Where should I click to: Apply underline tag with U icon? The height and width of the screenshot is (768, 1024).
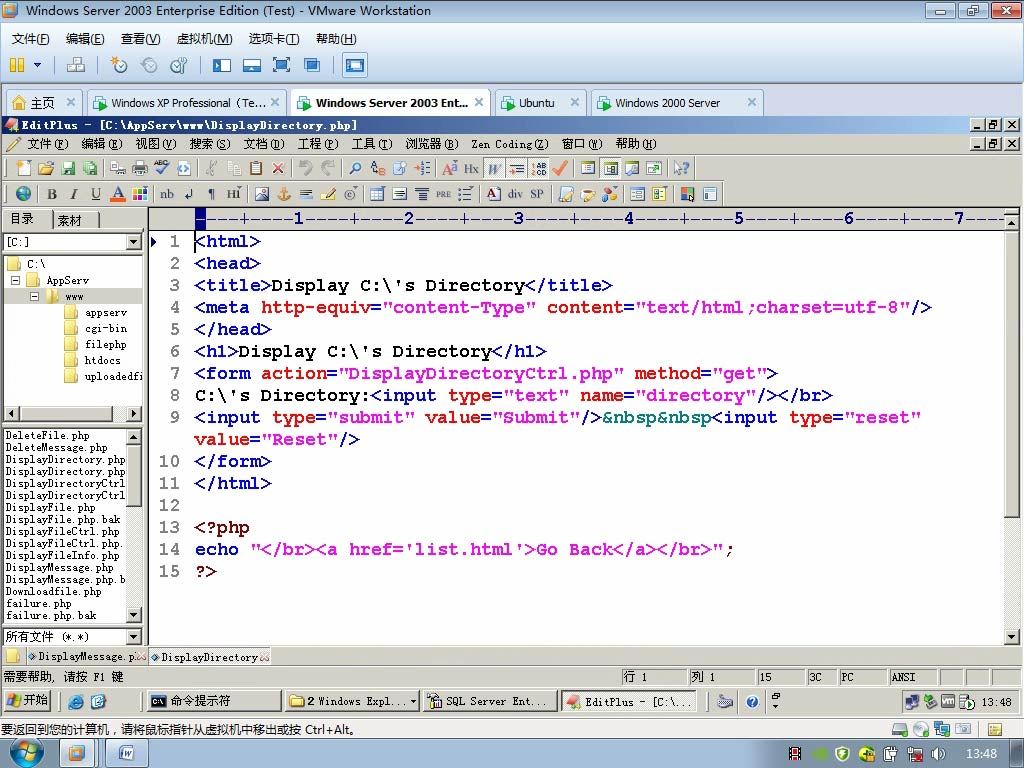pos(96,193)
